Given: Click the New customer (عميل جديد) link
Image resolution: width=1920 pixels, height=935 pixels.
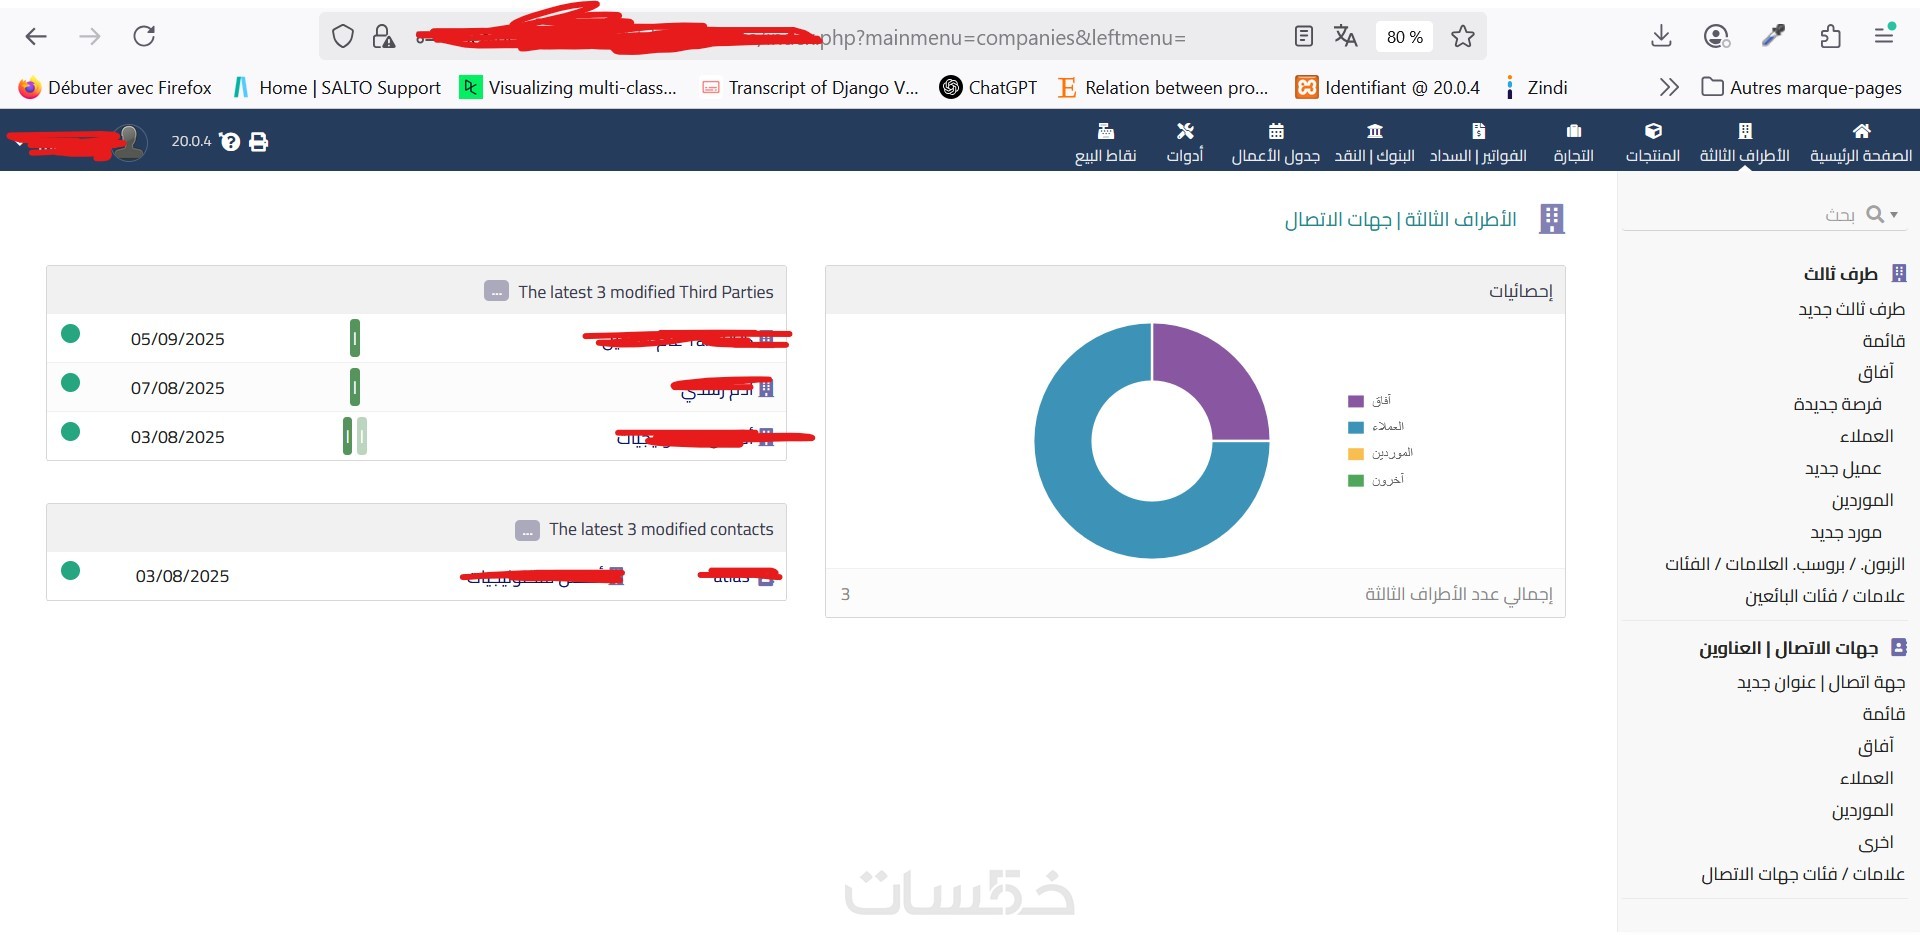Looking at the screenshot, I should (x=1843, y=468).
